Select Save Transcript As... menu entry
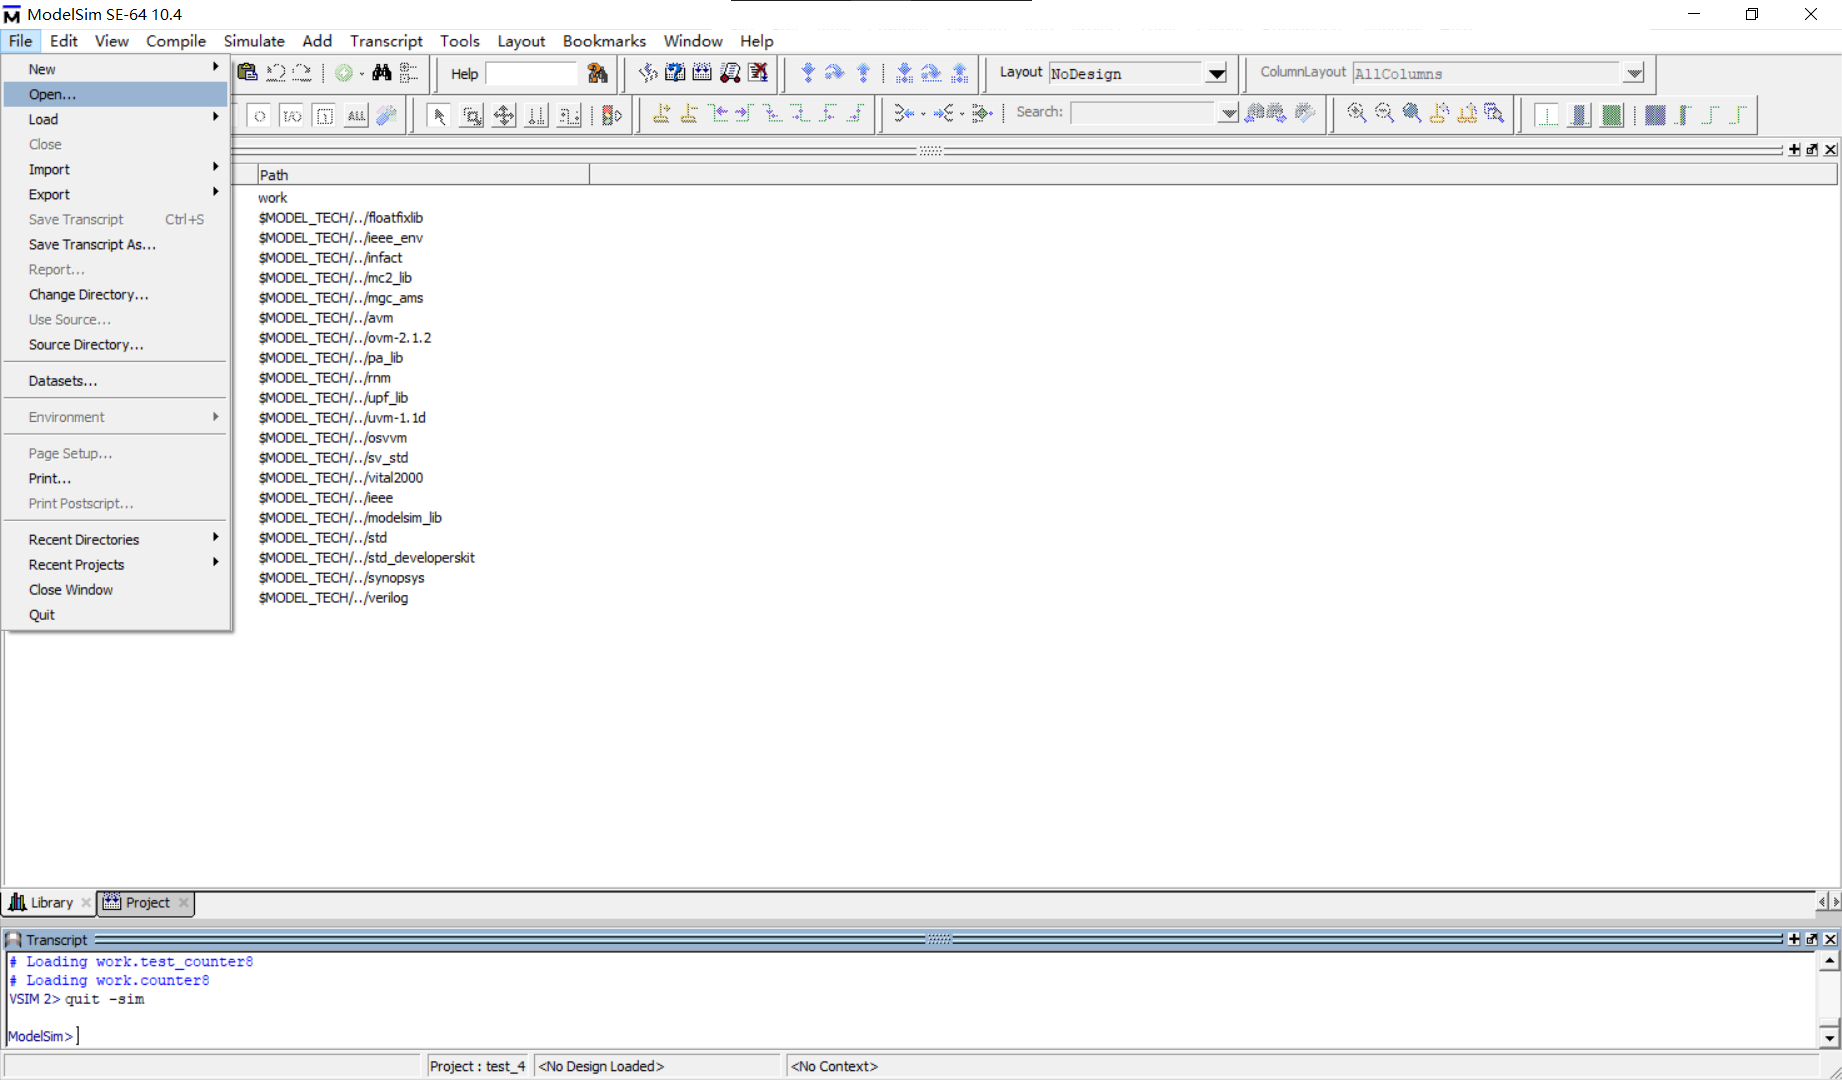The height and width of the screenshot is (1080, 1842). pyautogui.click(x=116, y=244)
